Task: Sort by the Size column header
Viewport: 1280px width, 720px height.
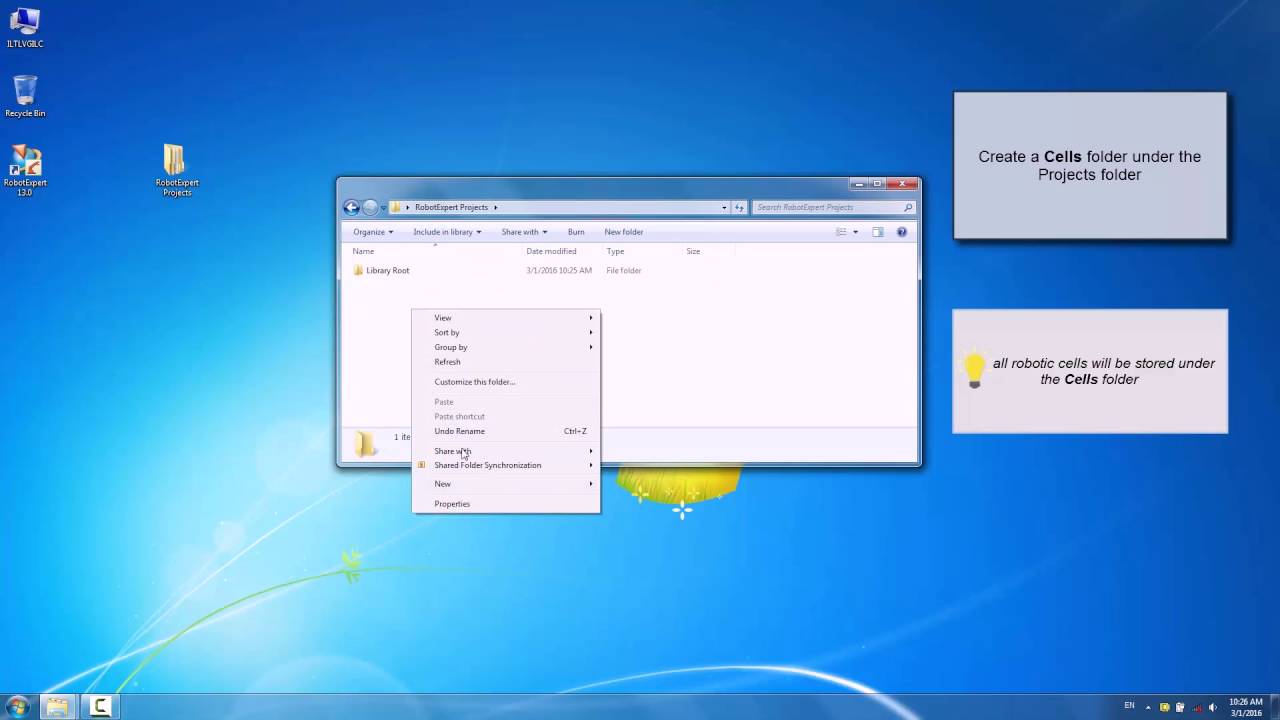Action: click(x=708, y=251)
